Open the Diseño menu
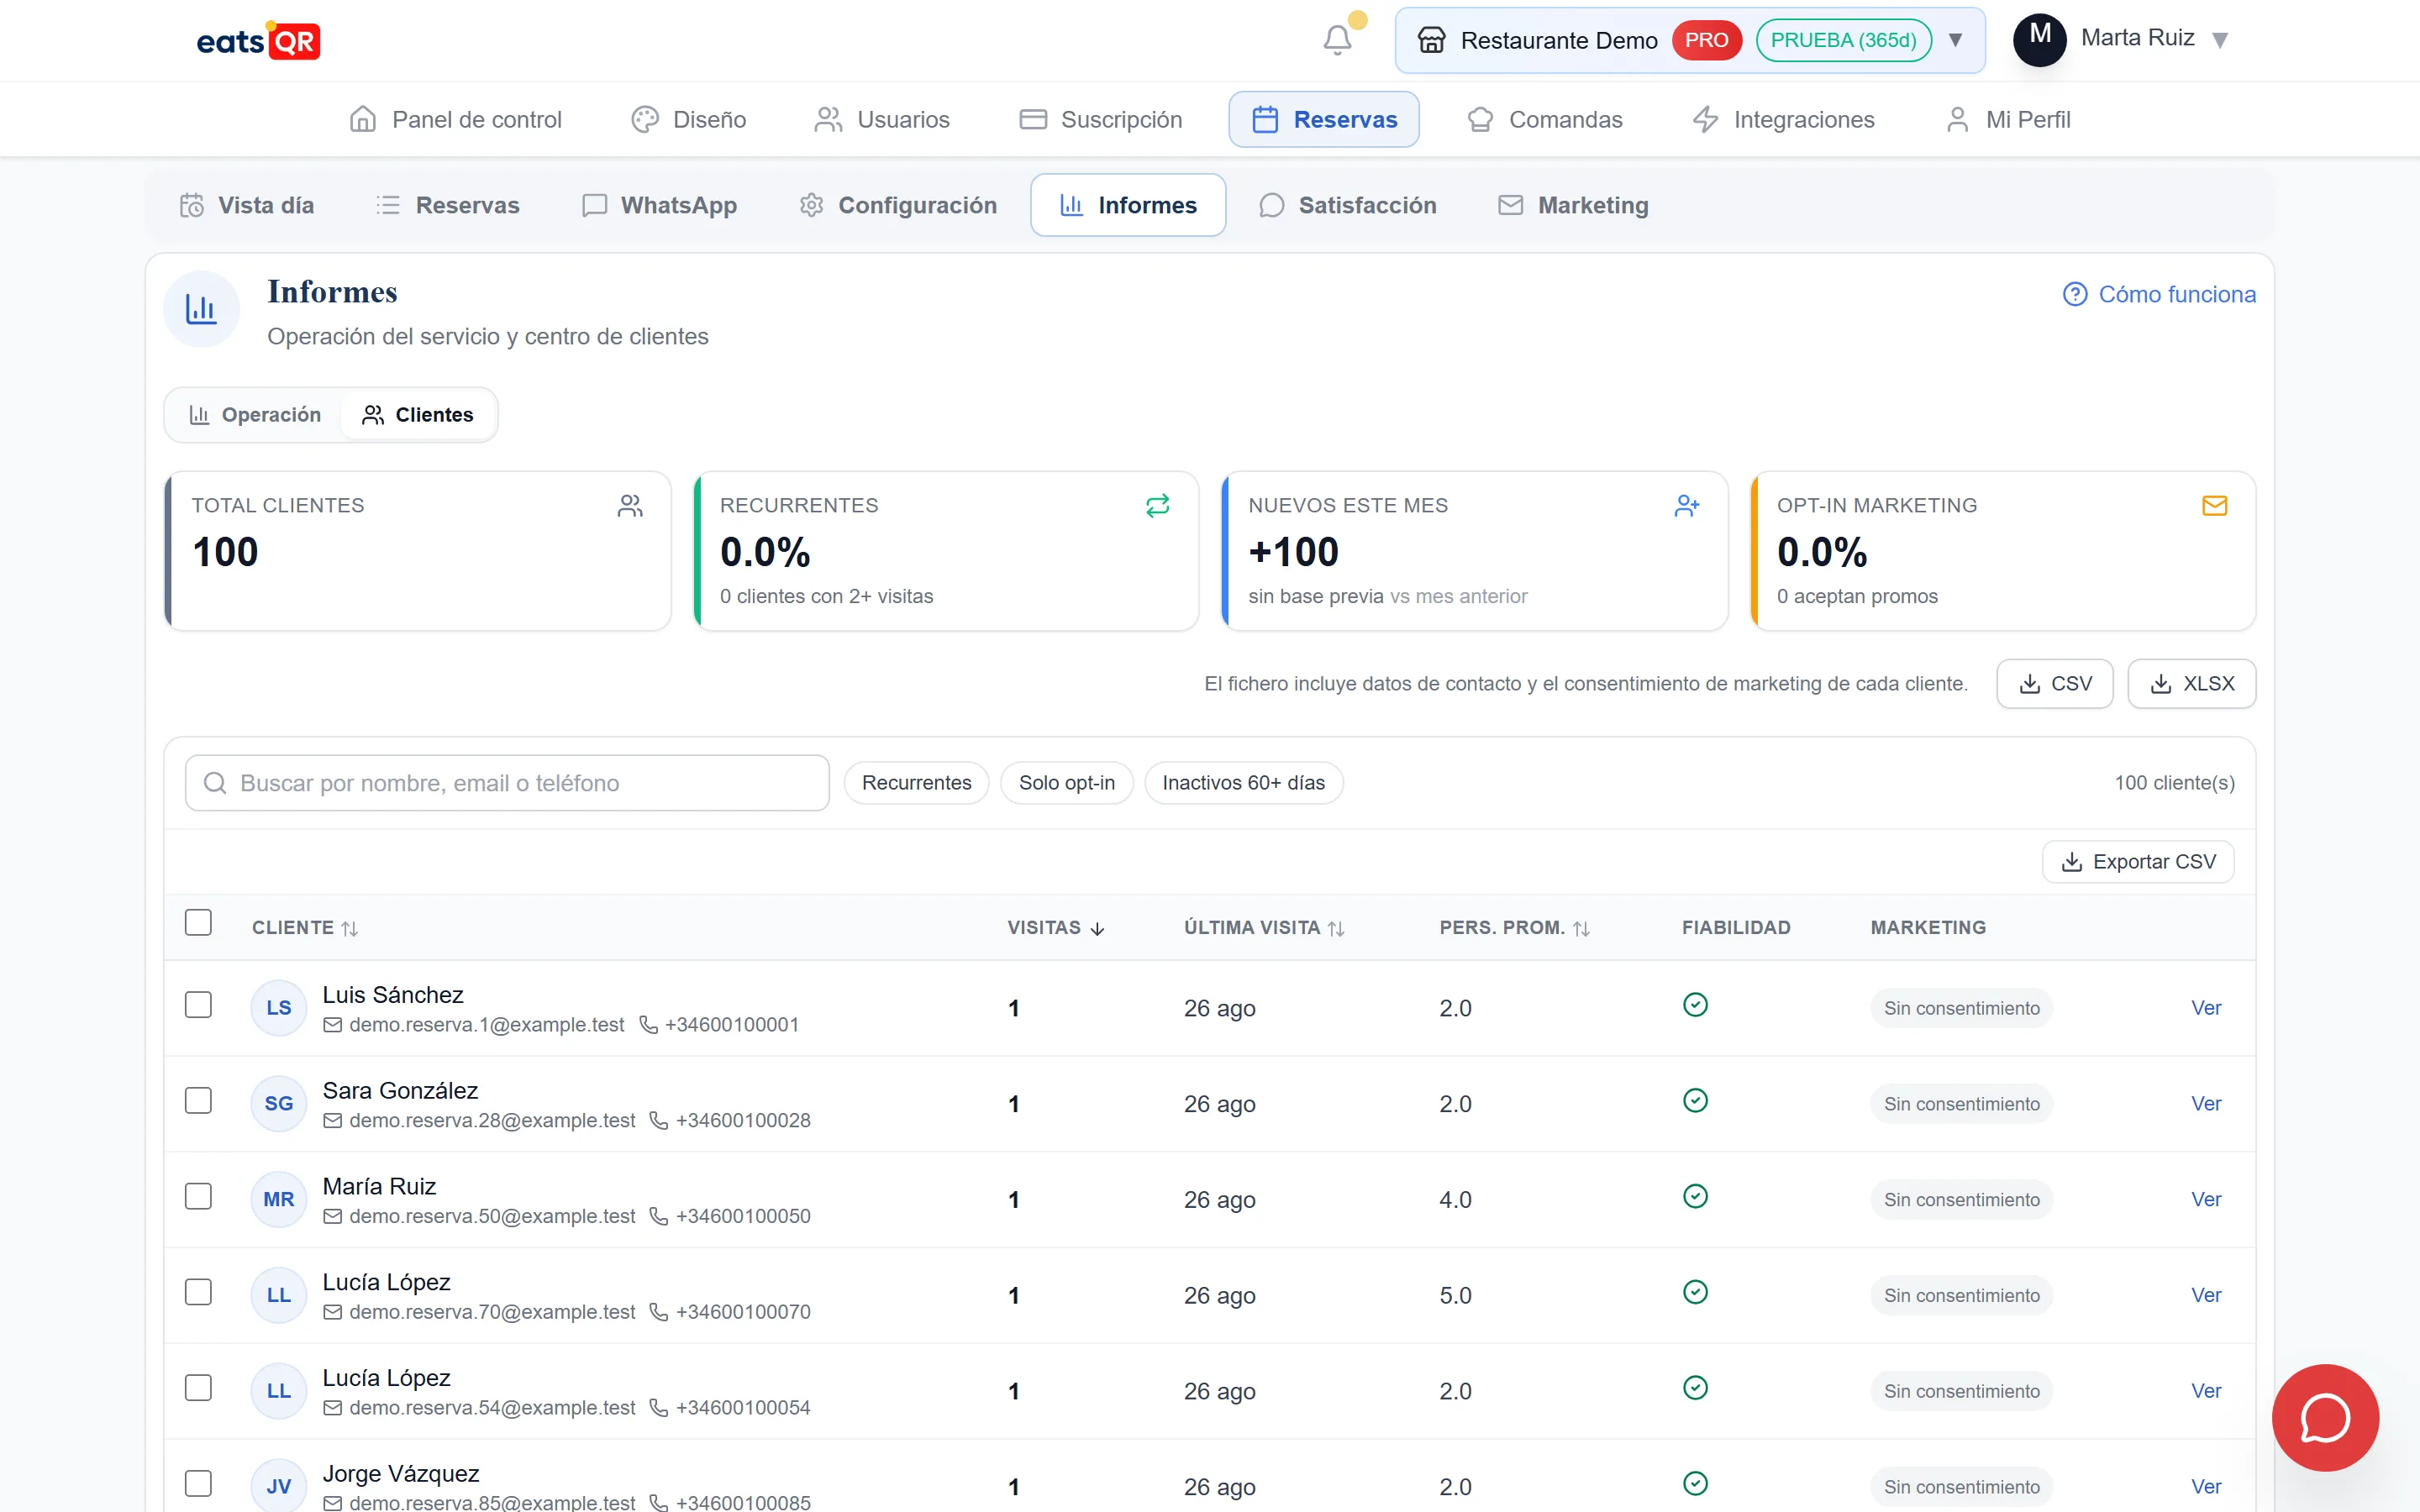Viewport: 2420px width, 1512px height. click(x=689, y=120)
